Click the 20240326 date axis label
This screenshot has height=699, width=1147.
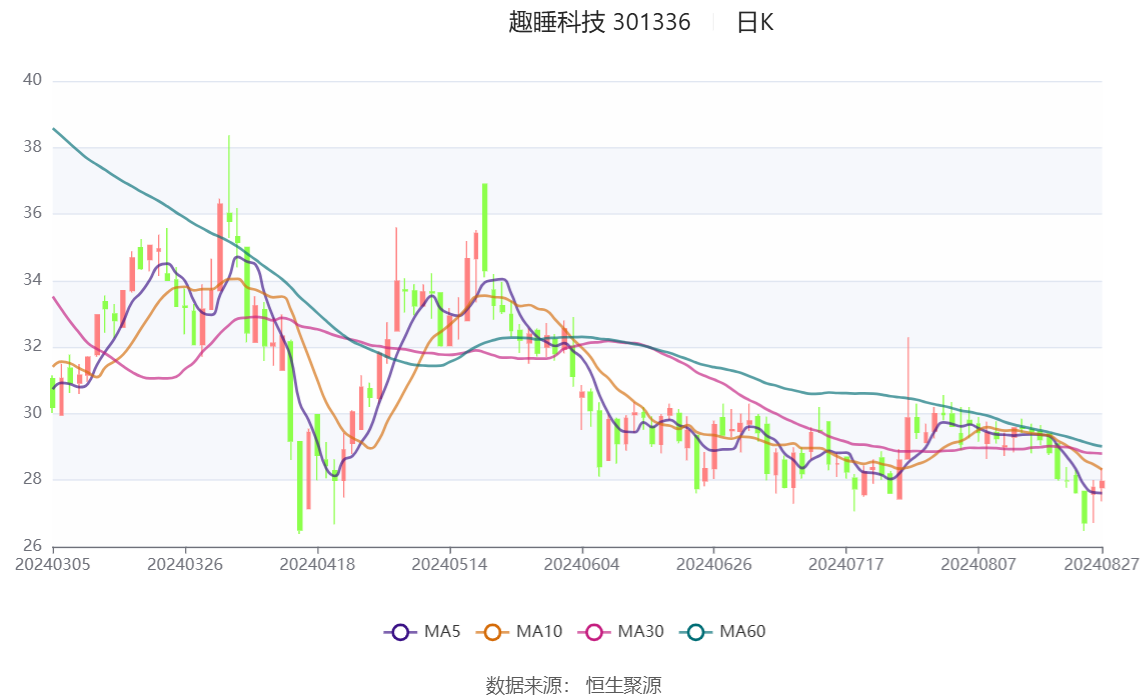click(x=185, y=564)
